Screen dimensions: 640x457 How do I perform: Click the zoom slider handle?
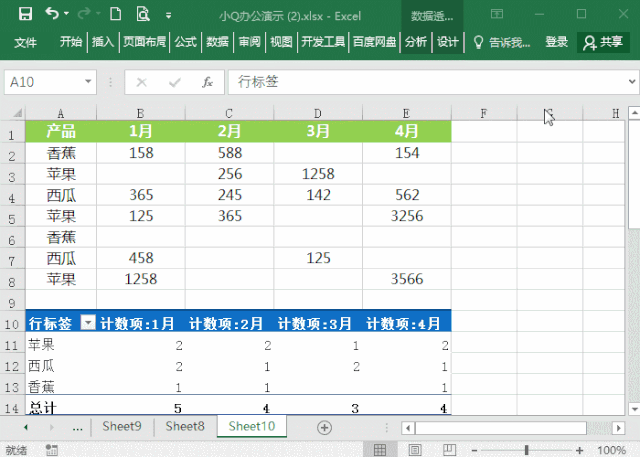tap(527, 450)
